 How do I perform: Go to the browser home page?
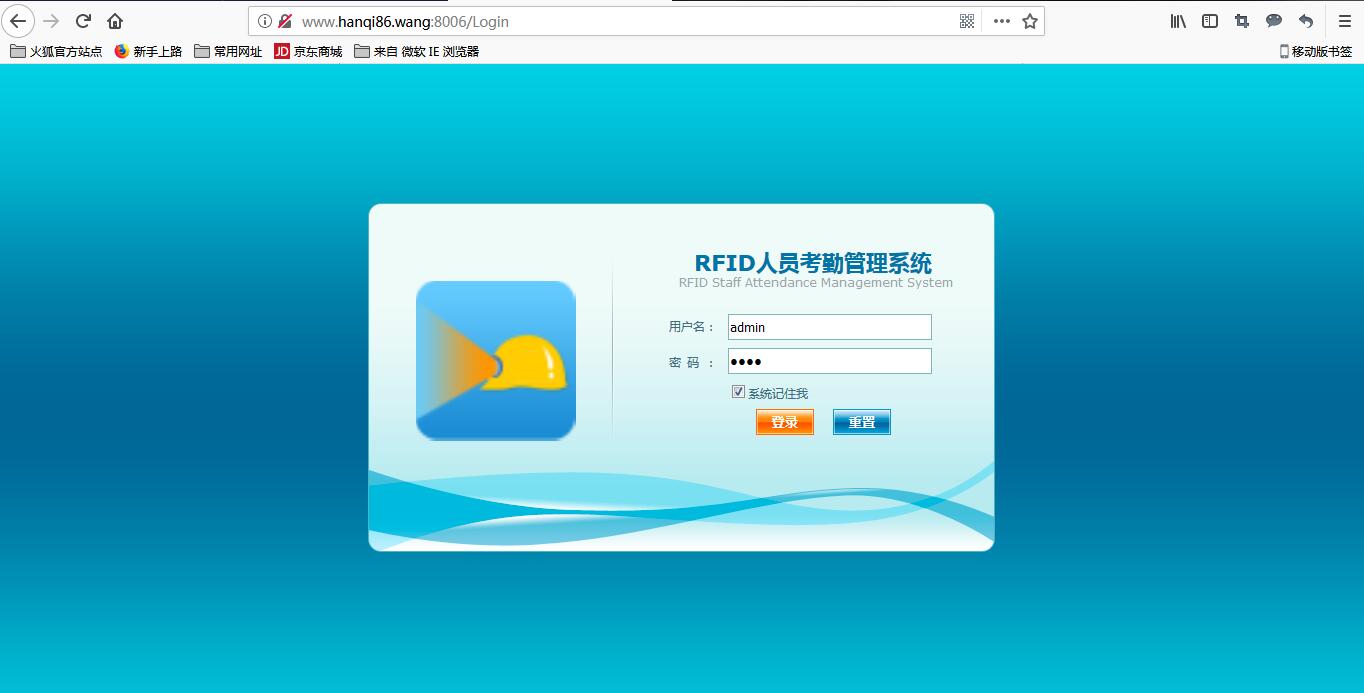[x=115, y=21]
